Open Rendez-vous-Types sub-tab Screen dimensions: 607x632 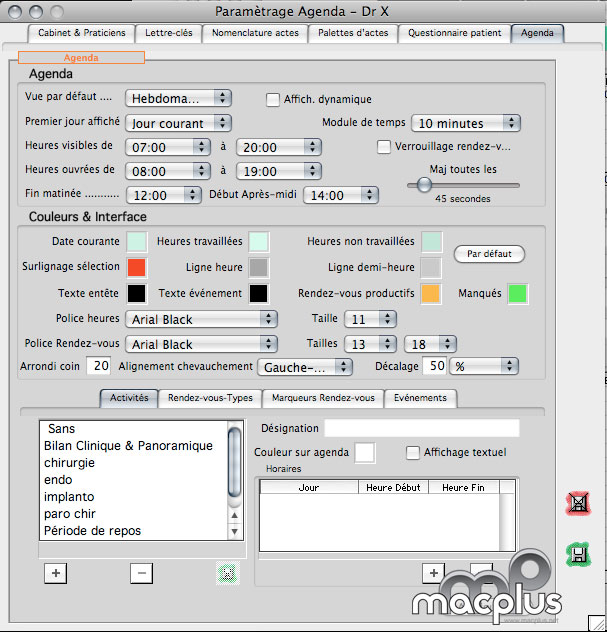[x=210, y=398]
